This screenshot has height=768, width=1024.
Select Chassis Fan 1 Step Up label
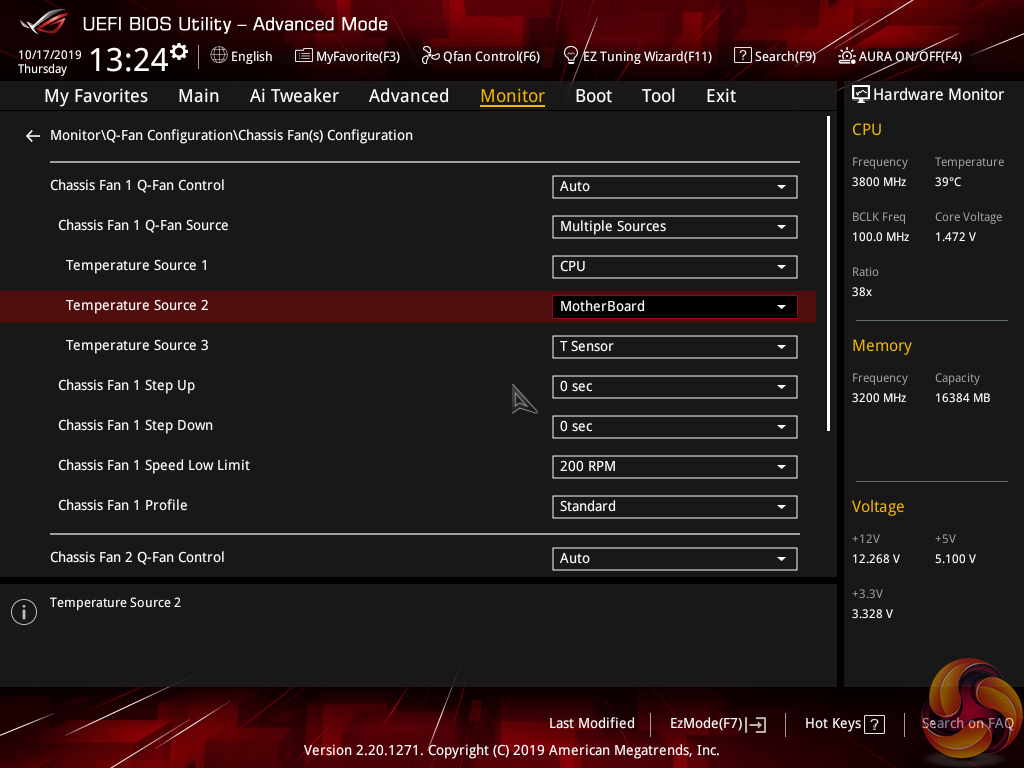pyautogui.click(x=127, y=386)
